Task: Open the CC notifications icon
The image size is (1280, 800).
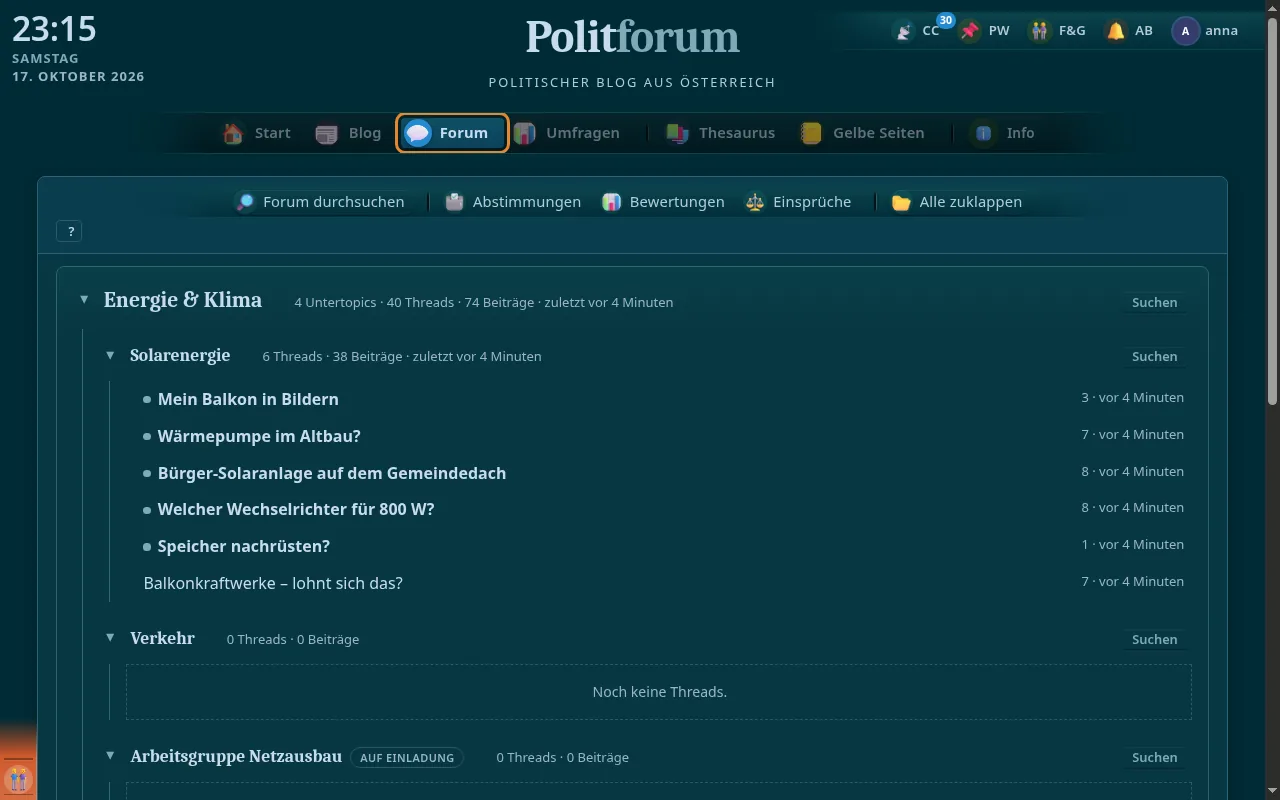Action: pos(904,31)
